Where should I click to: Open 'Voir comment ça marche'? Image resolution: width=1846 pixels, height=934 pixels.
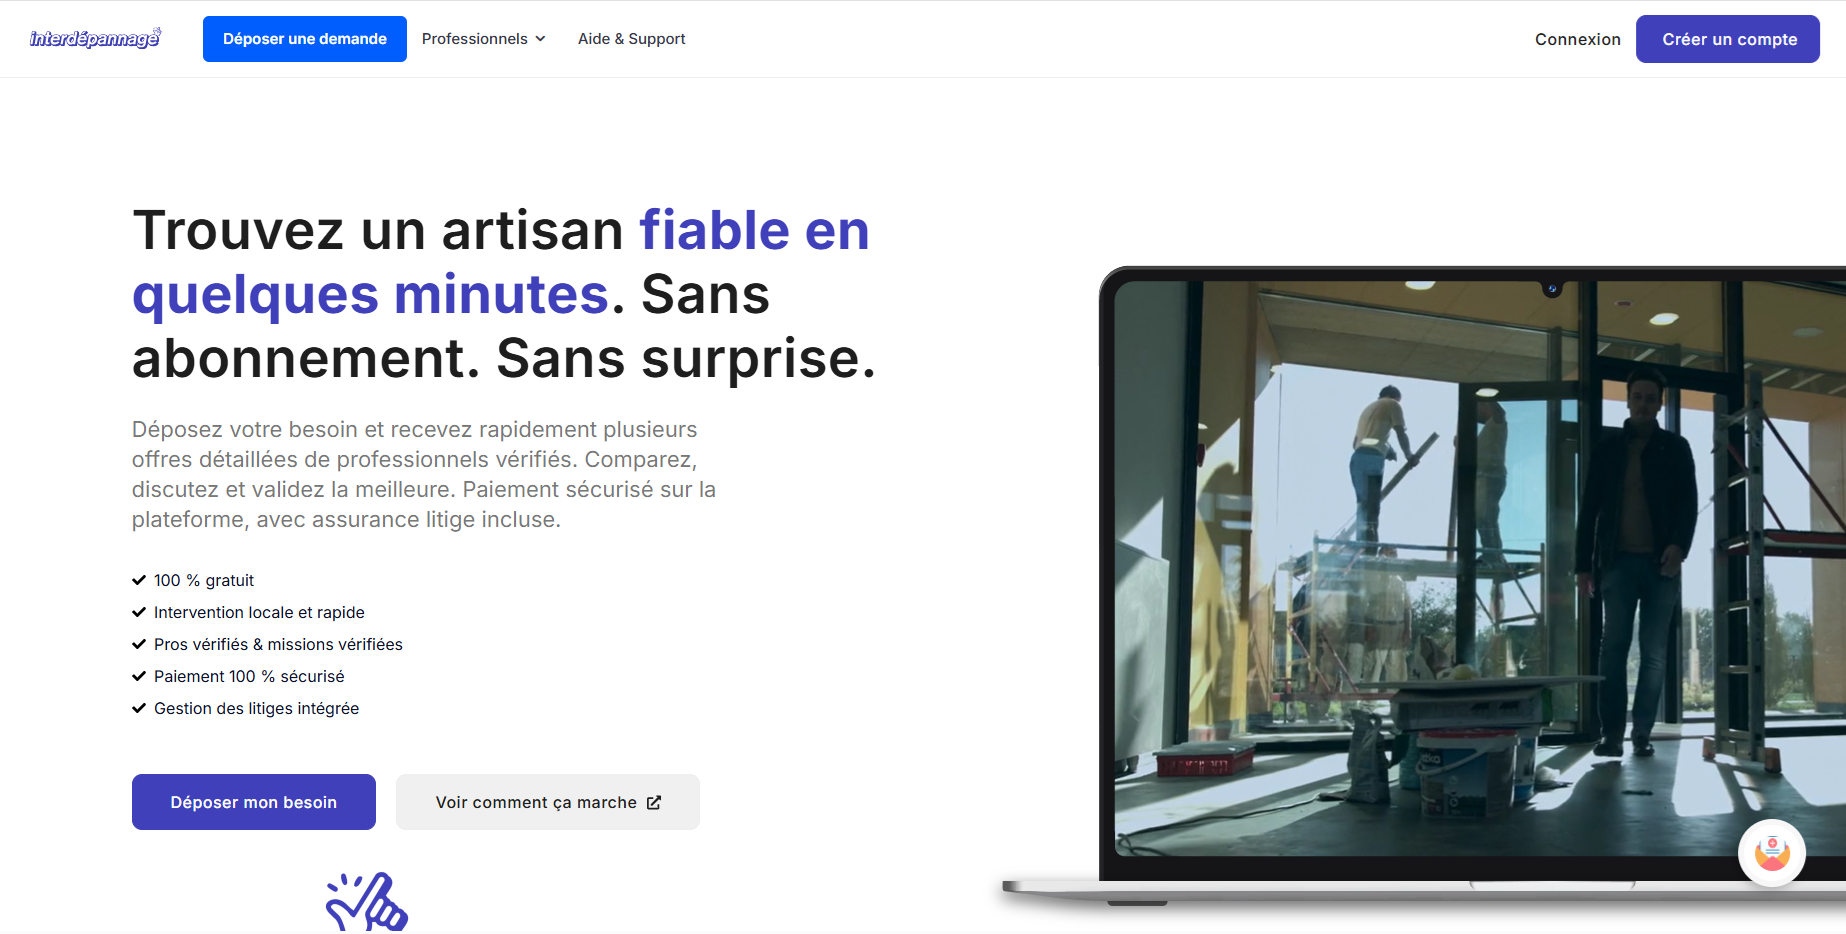click(536, 802)
